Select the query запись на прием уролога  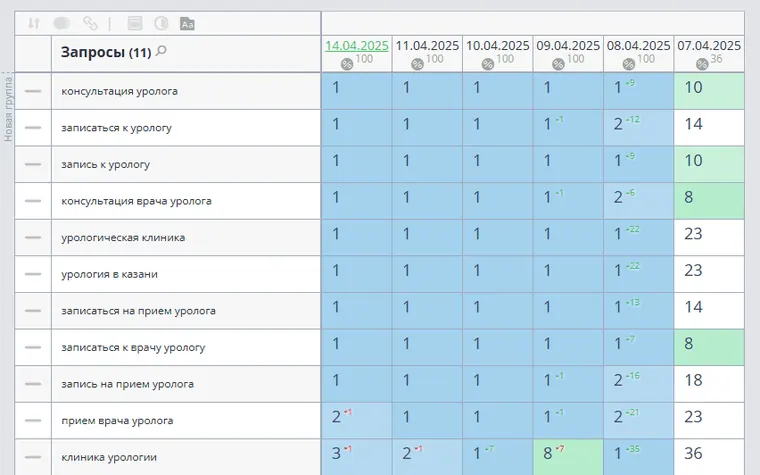[x=127, y=384]
